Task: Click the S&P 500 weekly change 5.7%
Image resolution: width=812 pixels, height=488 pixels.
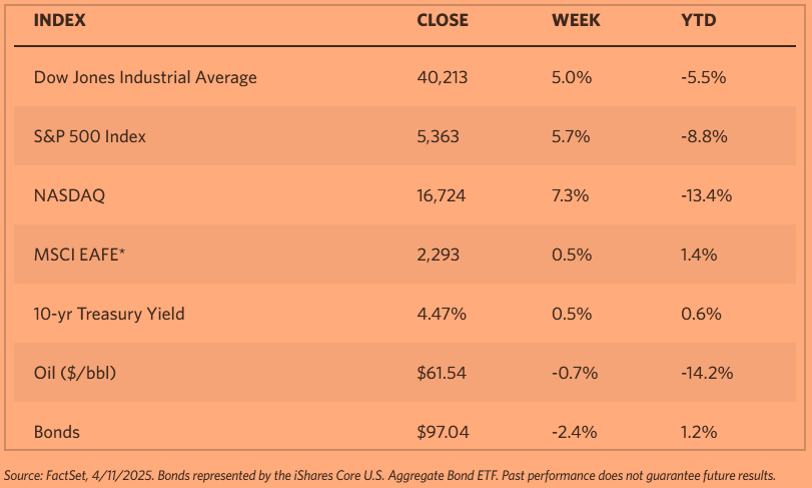Action: point(569,136)
